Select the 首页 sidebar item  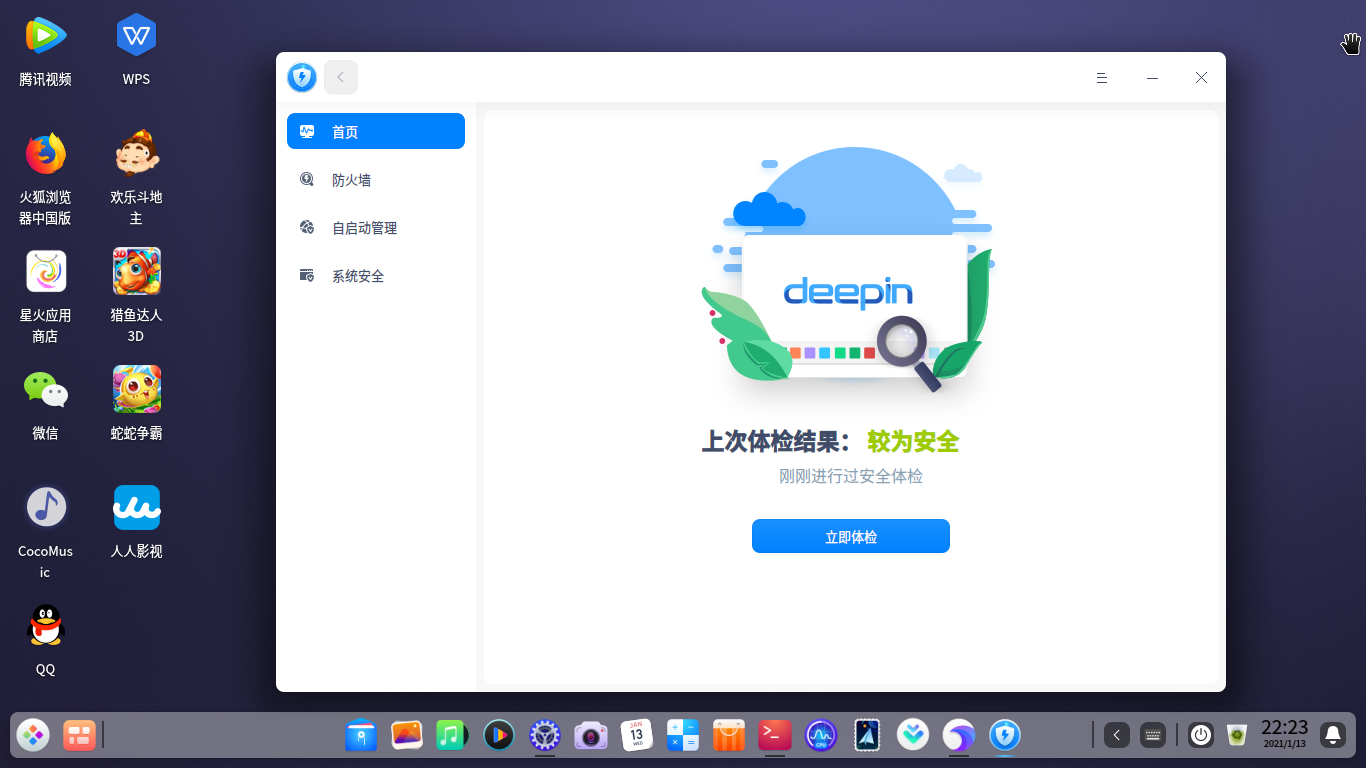375,131
